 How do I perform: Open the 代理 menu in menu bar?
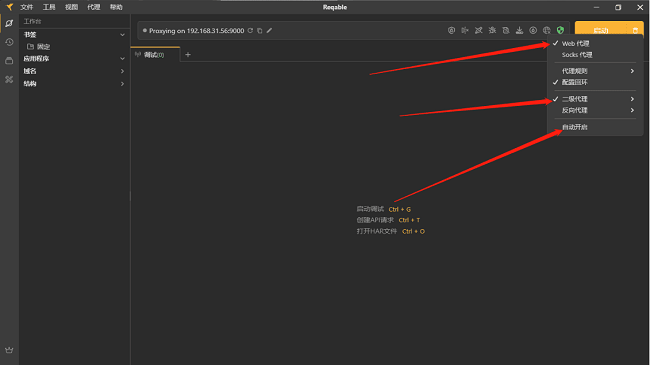(x=94, y=7)
